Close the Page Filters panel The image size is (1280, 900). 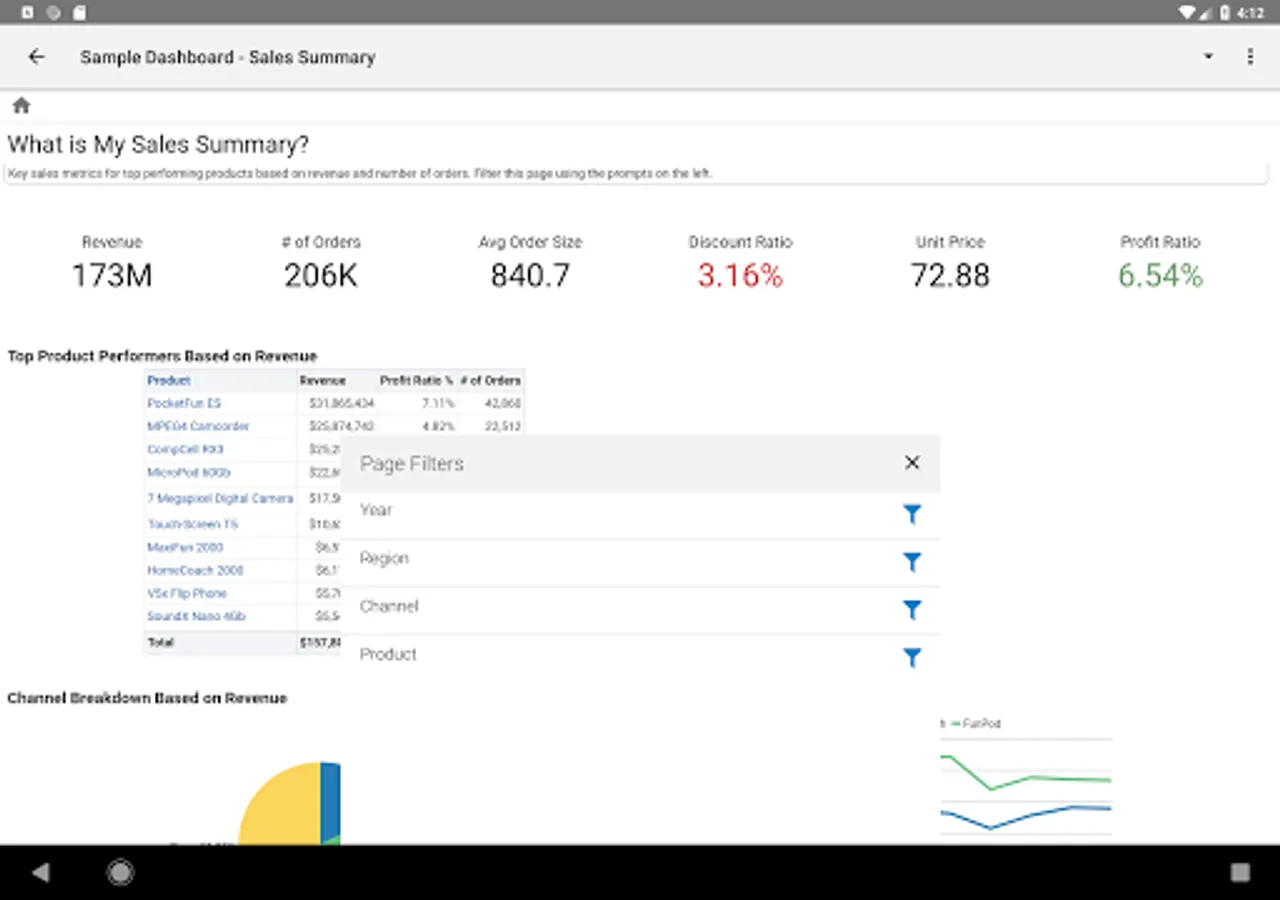click(x=911, y=463)
